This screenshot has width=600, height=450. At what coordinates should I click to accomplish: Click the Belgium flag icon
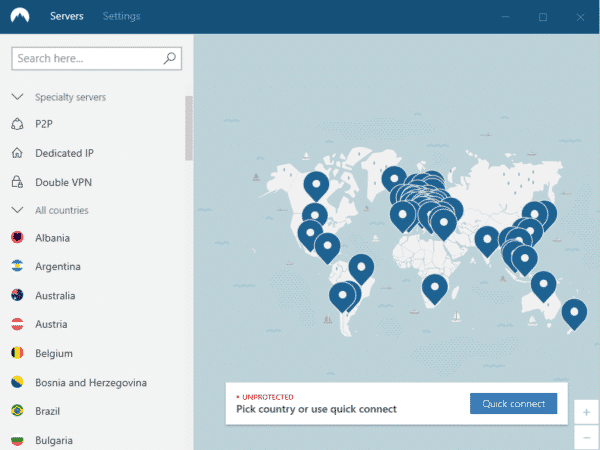pos(17,353)
